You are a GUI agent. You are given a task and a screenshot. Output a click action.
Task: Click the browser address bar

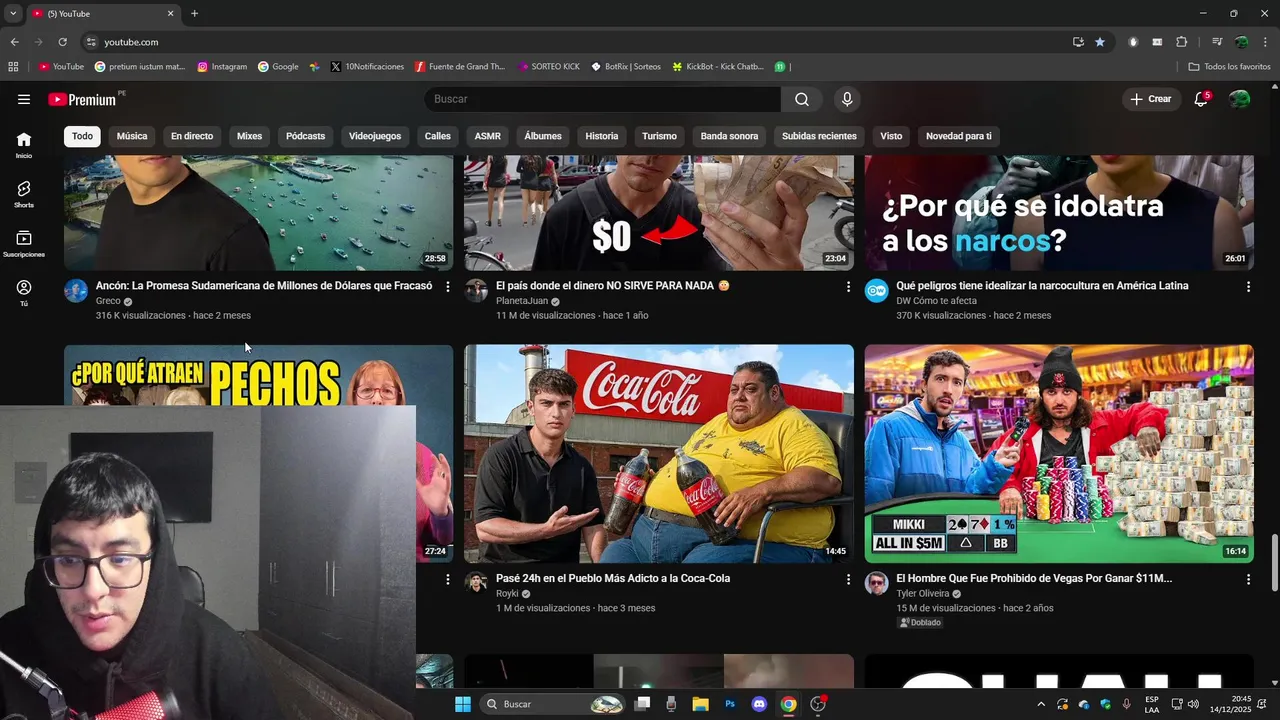(x=580, y=42)
